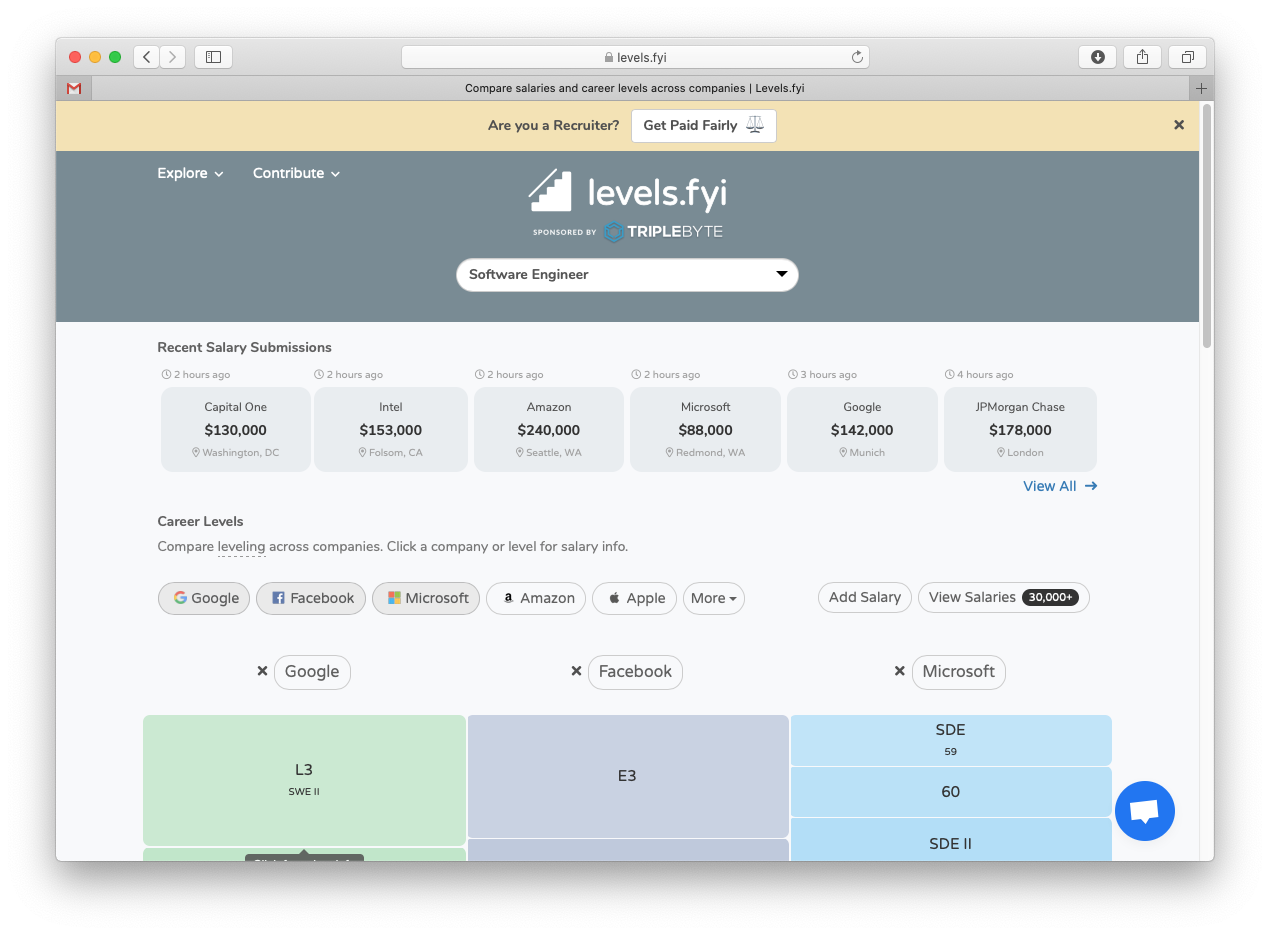This screenshot has height=935, width=1270.
Task: Expand the More companies dropdown
Action: pos(714,598)
